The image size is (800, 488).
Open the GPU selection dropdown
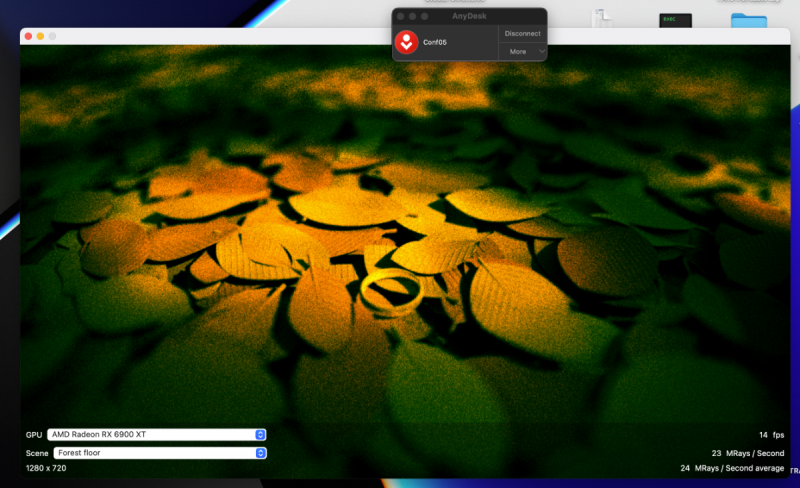157,434
